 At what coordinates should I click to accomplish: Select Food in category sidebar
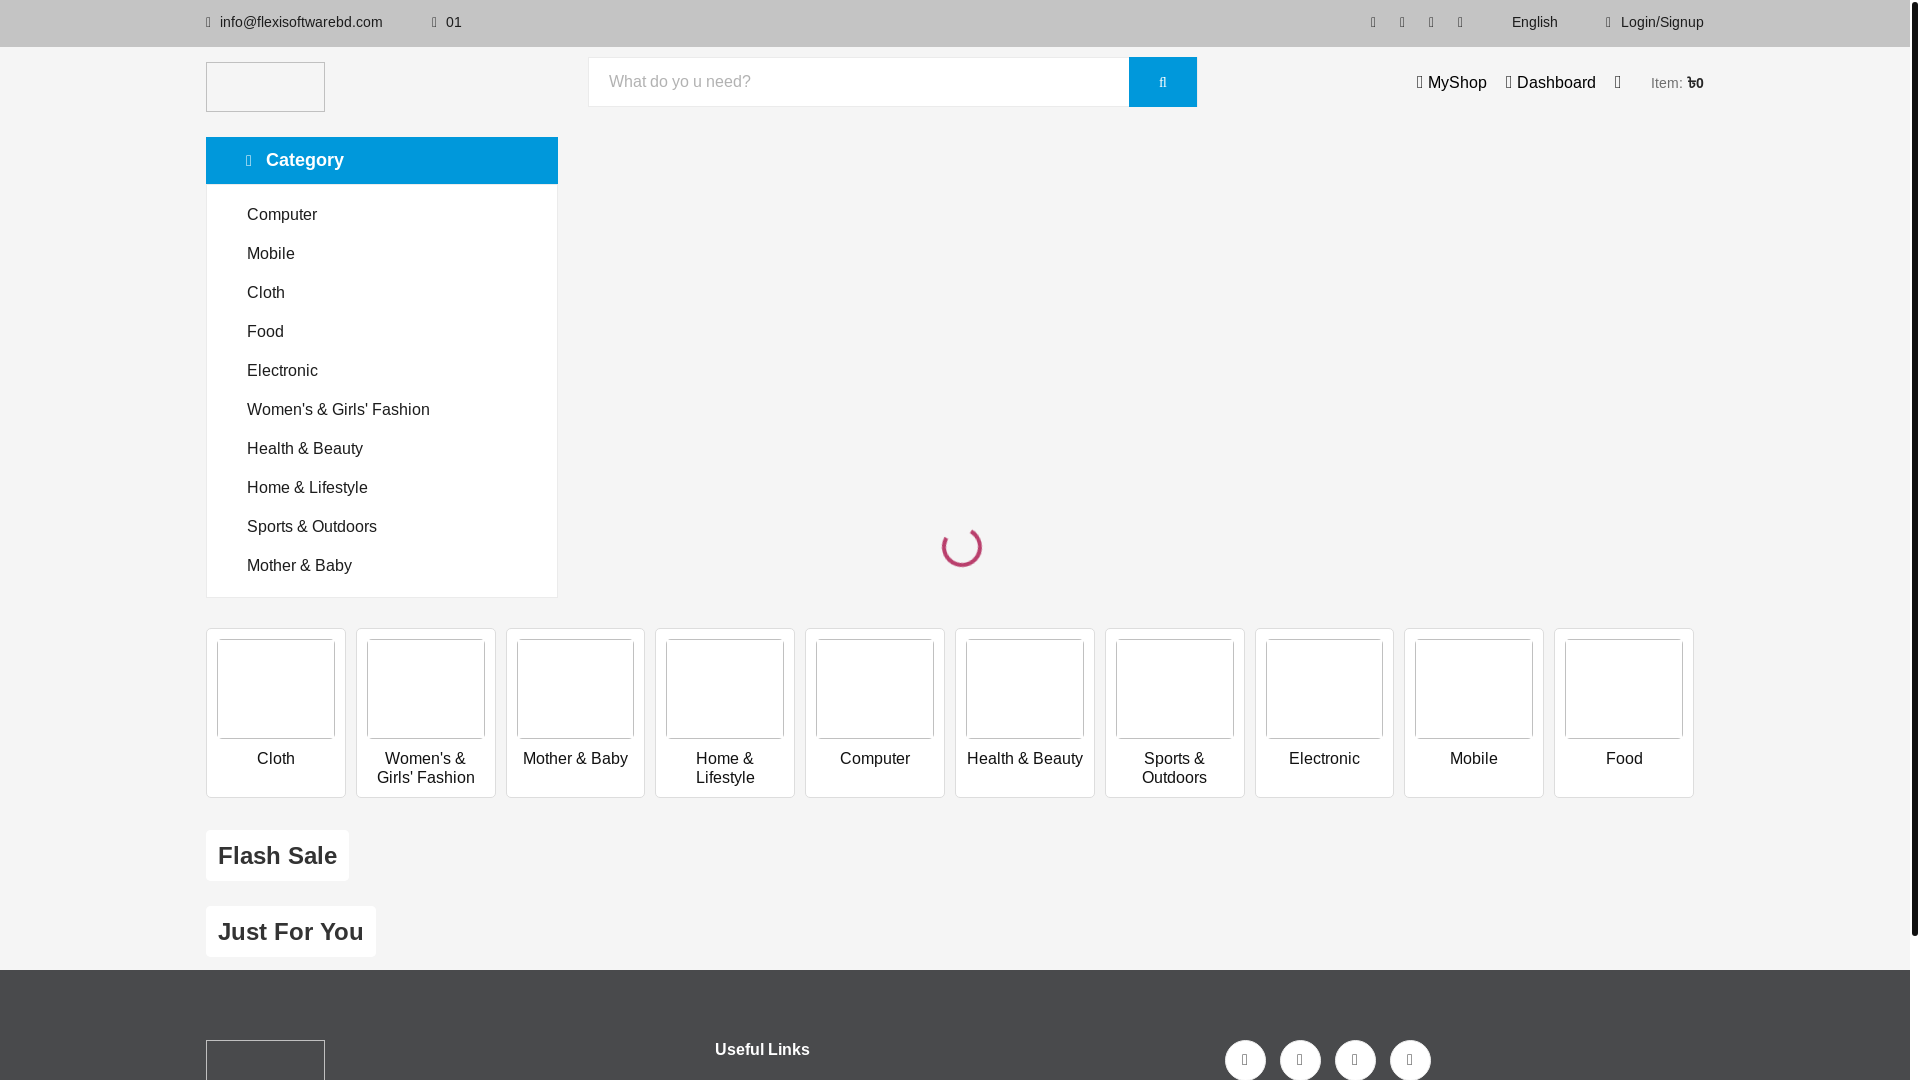tap(265, 332)
